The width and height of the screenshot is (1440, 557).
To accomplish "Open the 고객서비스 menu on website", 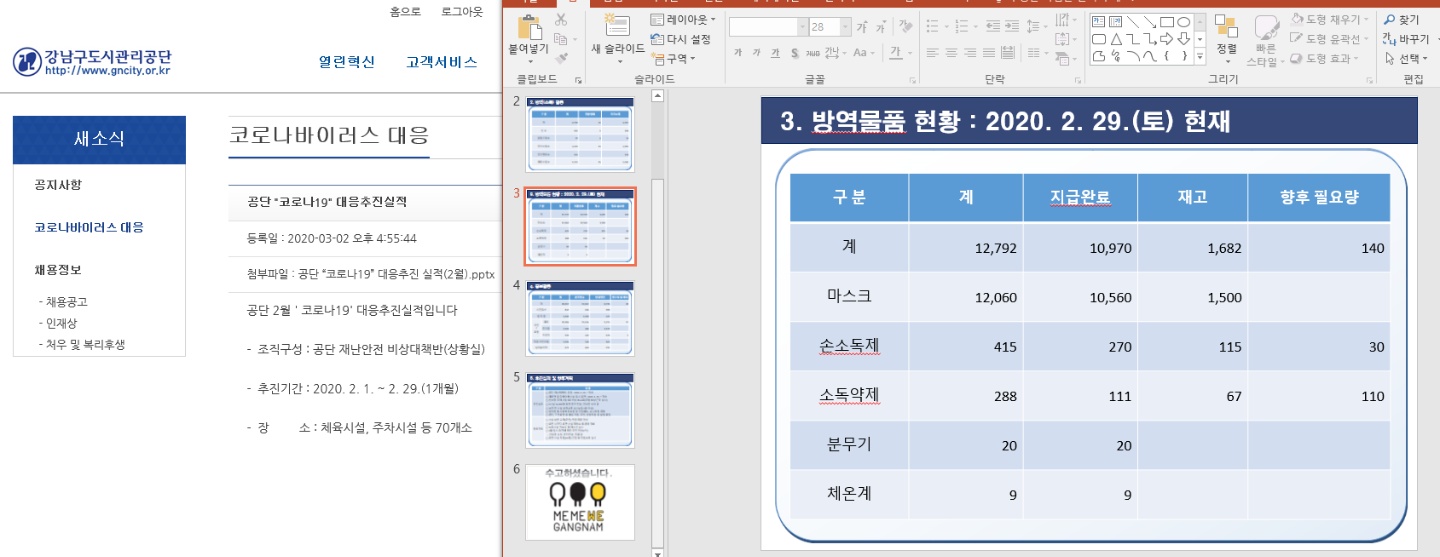I will 441,62.
